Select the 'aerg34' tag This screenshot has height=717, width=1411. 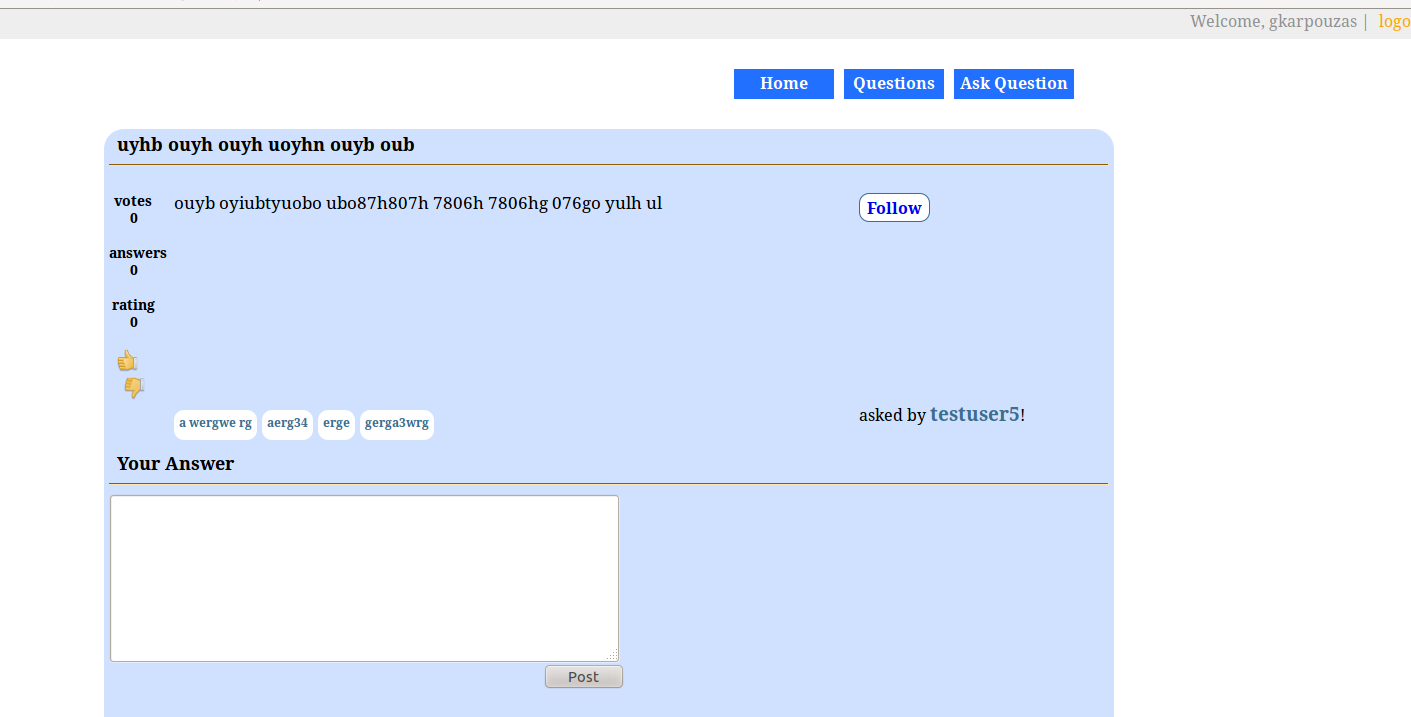click(x=287, y=424)
